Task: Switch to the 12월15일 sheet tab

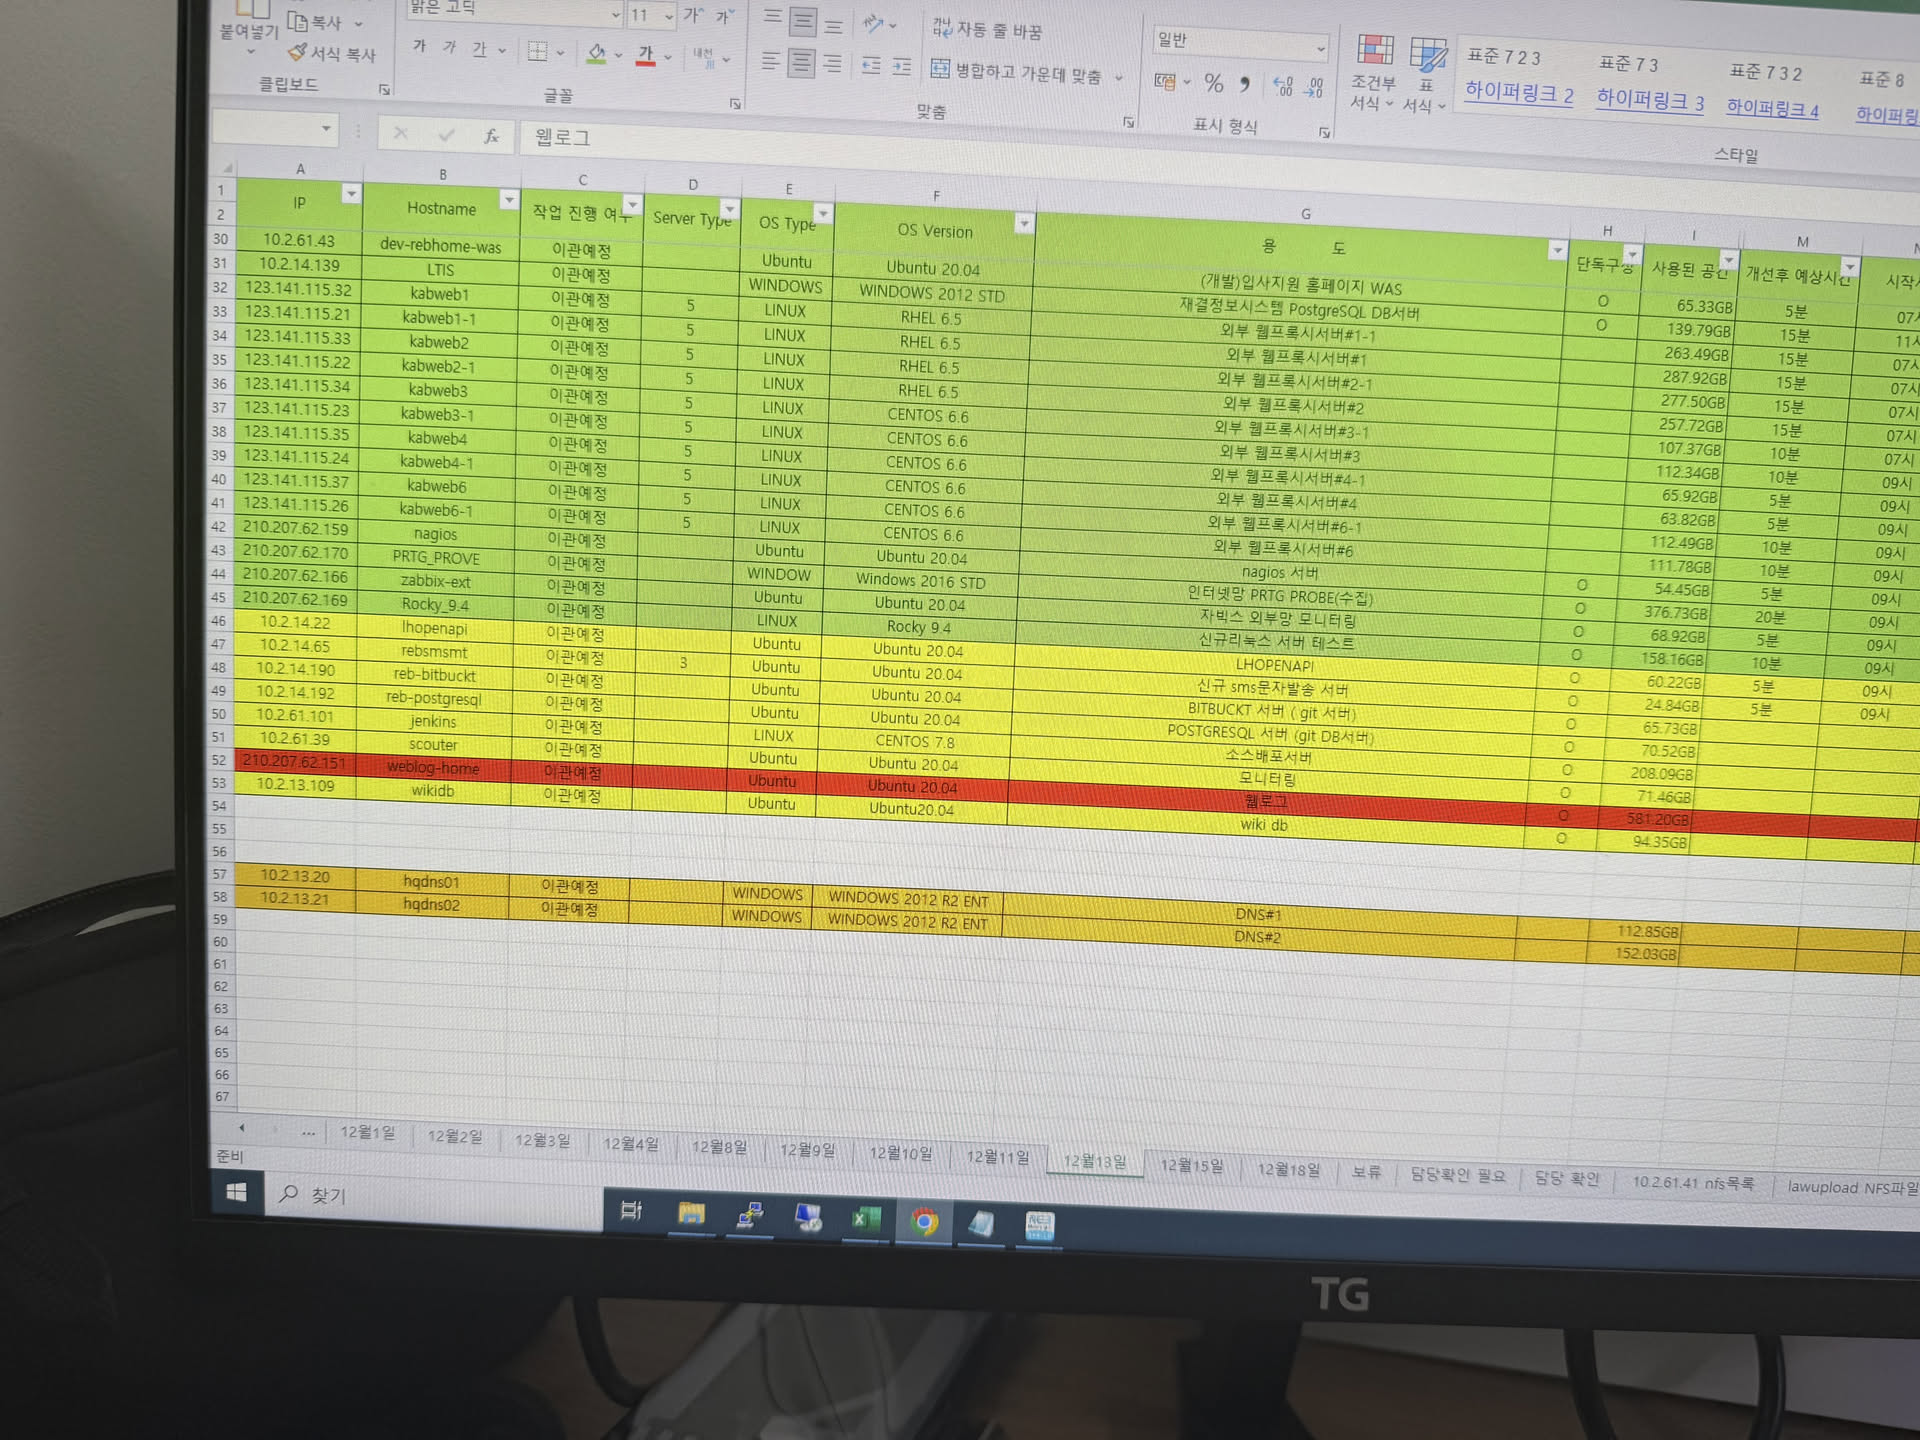Action: 1191,1166
